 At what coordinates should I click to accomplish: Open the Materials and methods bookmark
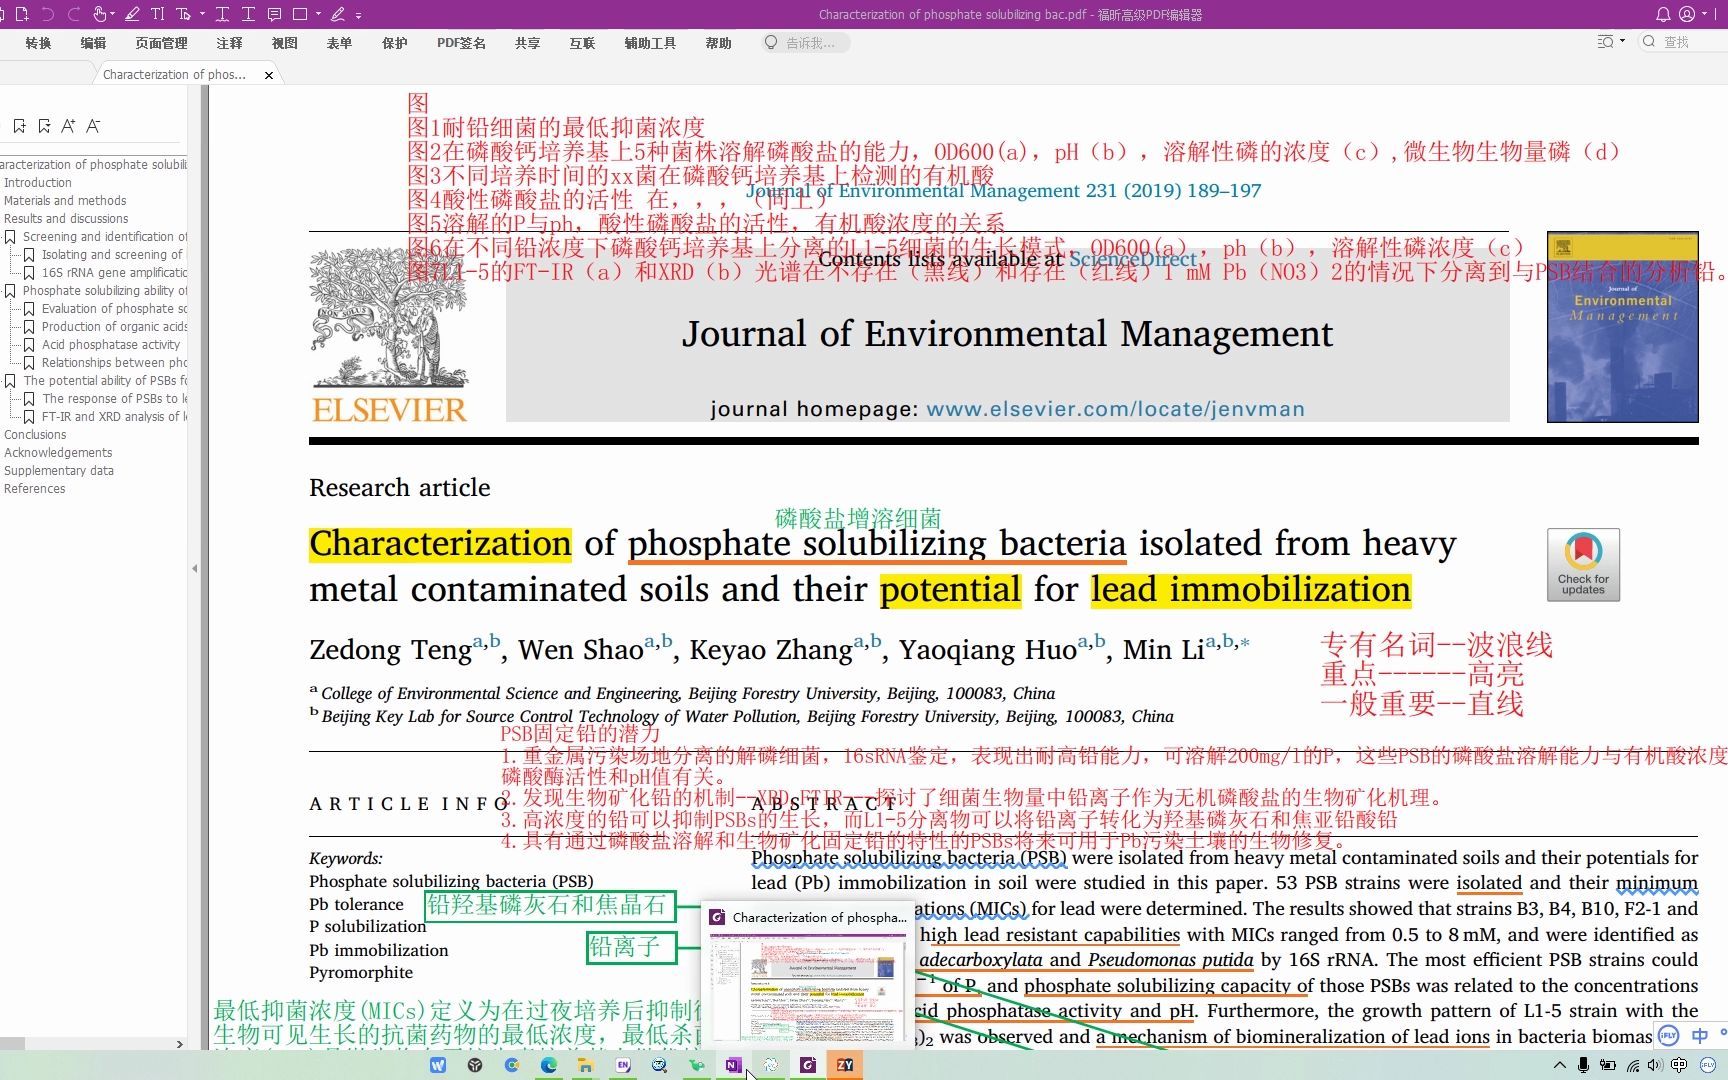(x=65, y=201)
